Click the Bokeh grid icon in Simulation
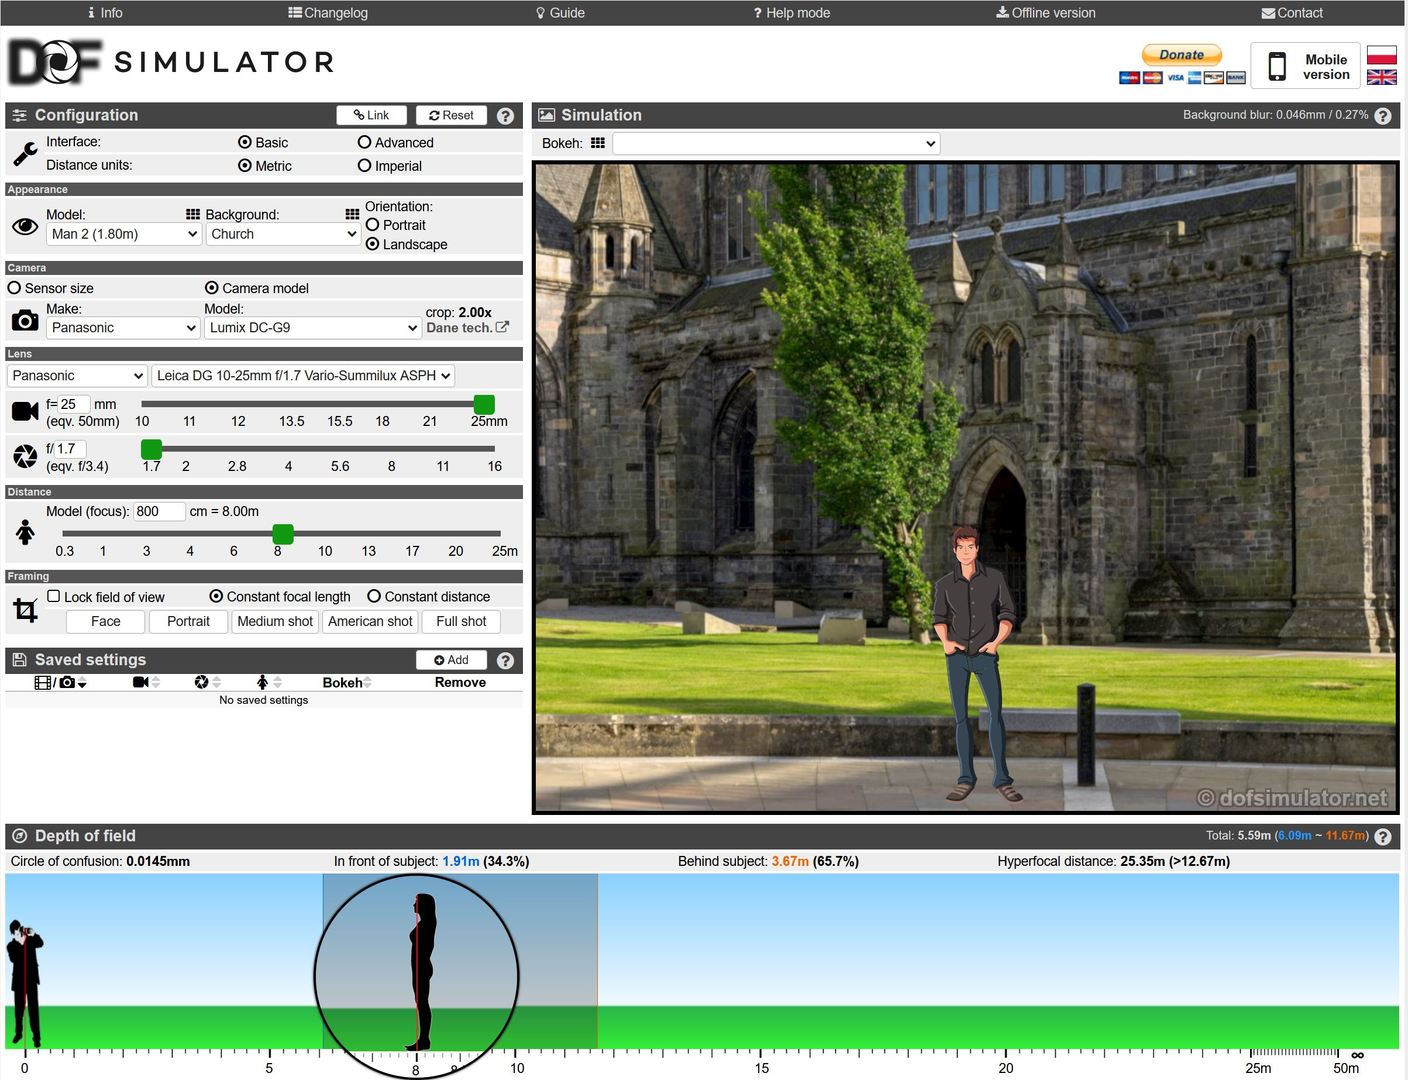The height and width of the screenshot is (1080, 1408). [598, 143]
